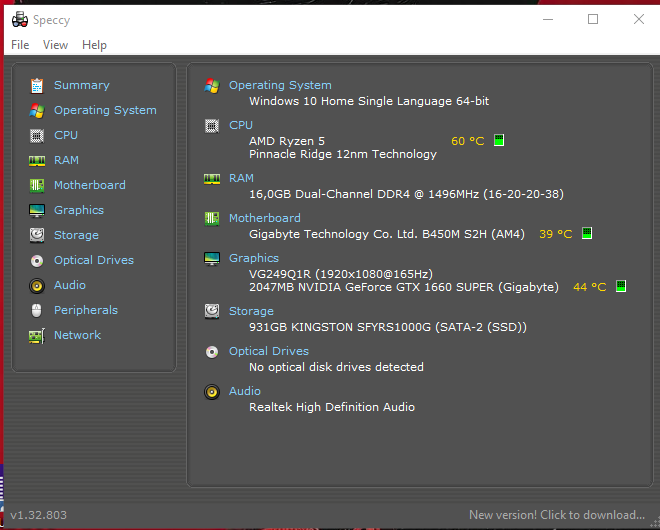
Task: Click the Graphics monitor icon in sidebar
Action: (x=37, y=210)
